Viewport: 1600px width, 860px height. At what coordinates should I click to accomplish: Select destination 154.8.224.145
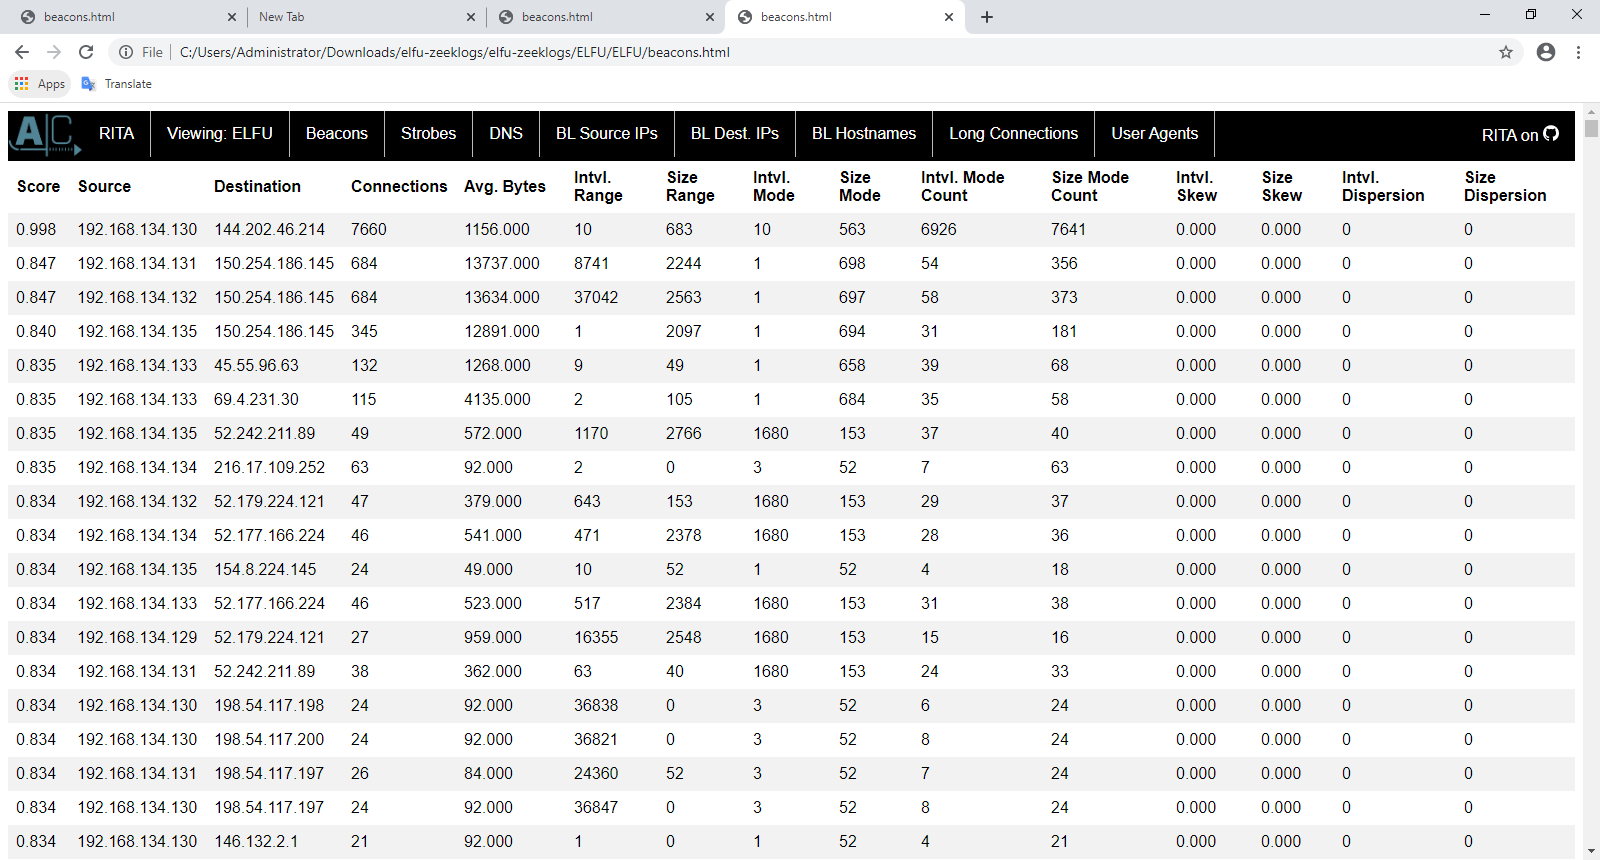265,570
